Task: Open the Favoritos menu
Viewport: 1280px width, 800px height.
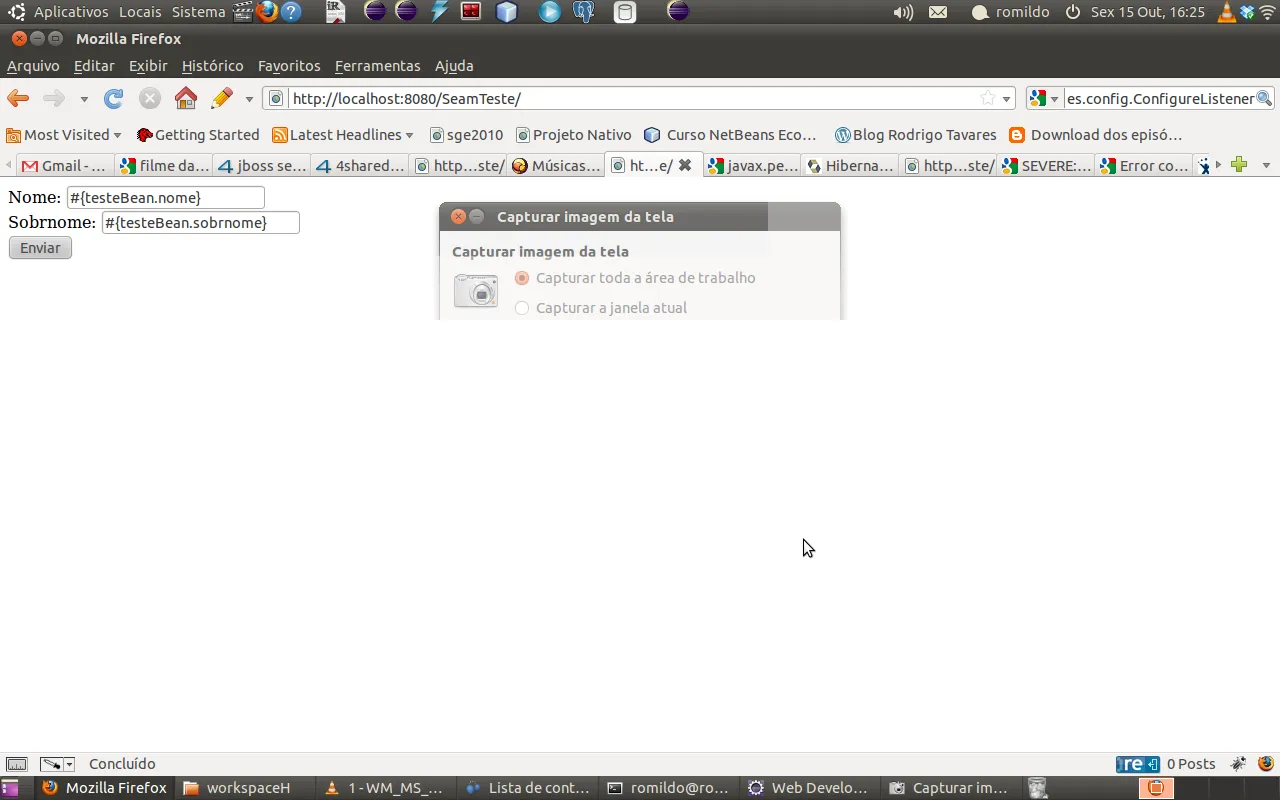Action: pos(289,66)
